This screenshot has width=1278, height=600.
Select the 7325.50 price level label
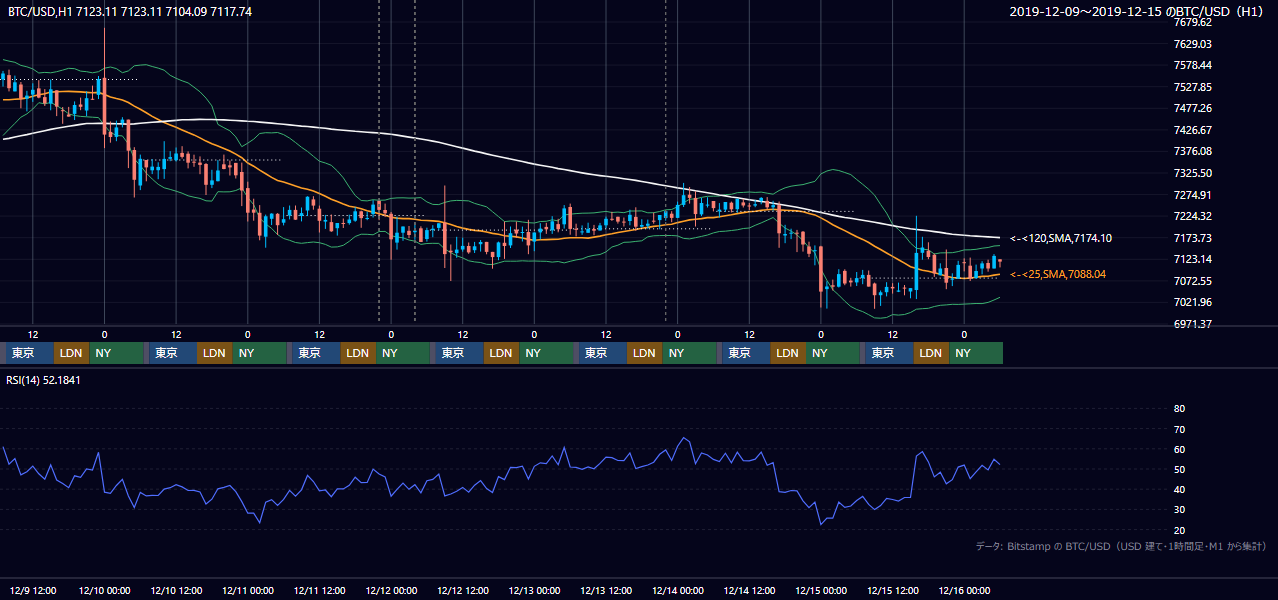1193,173
